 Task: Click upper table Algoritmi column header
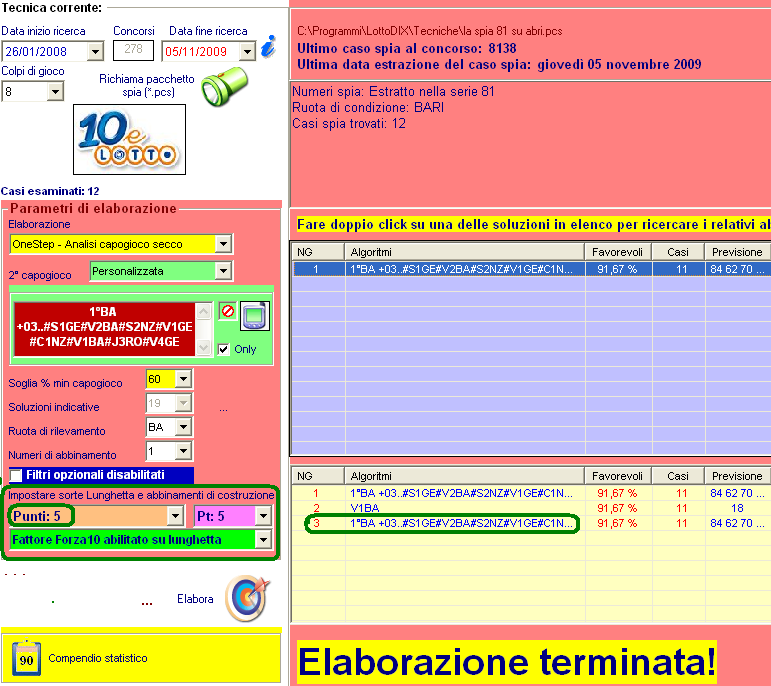[464, 252]
